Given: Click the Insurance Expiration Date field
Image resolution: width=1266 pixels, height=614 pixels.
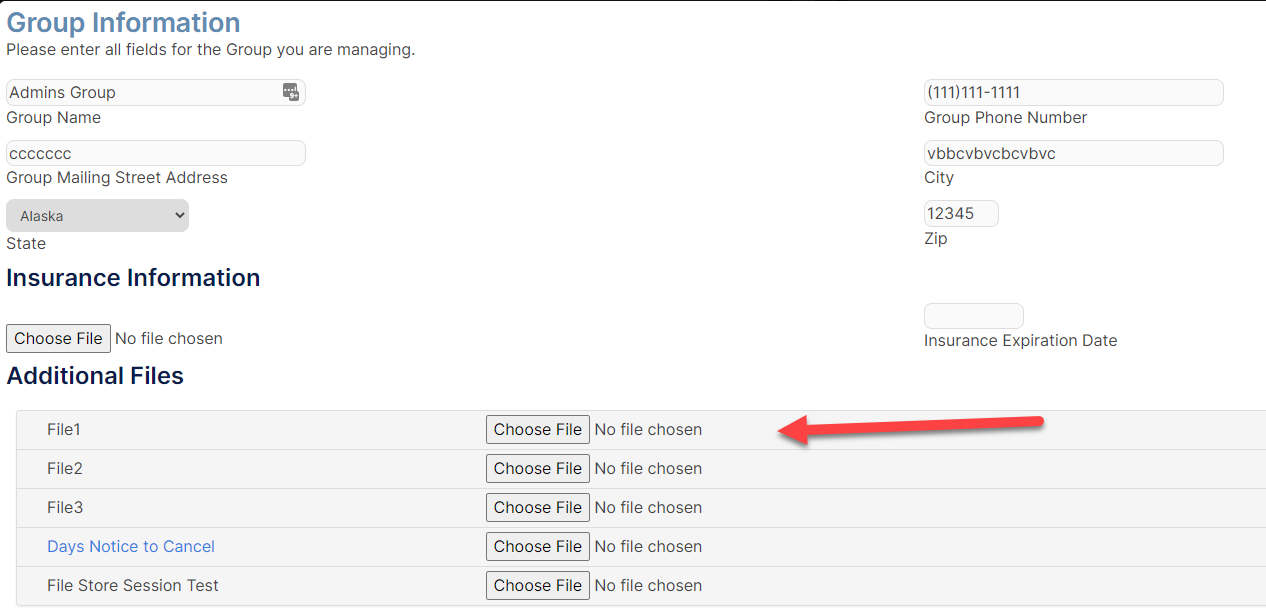Looking at the screenshot, I should [974, 316].
